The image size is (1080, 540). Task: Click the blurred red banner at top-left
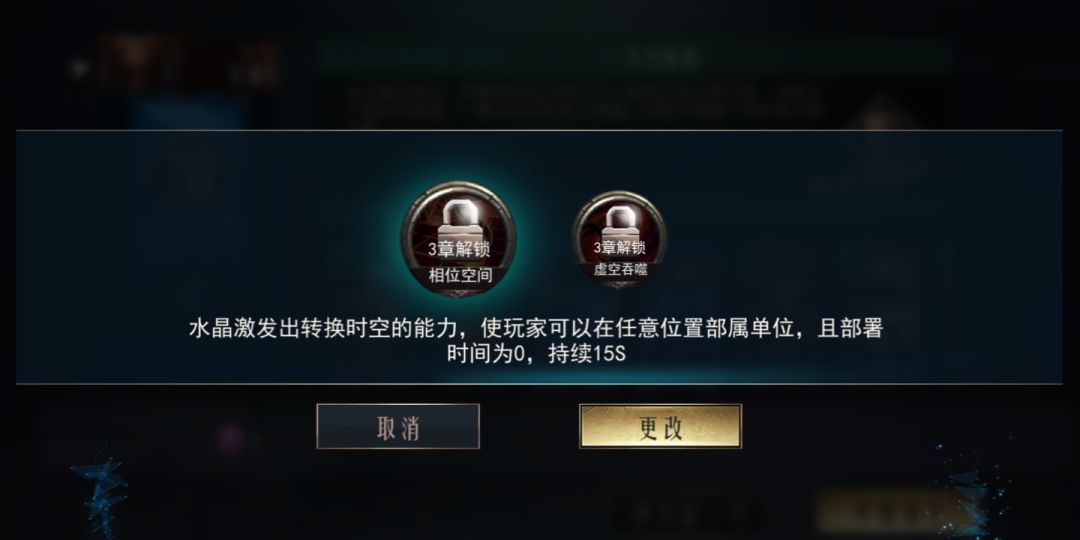pyautogui.click(x=189, y=63)
